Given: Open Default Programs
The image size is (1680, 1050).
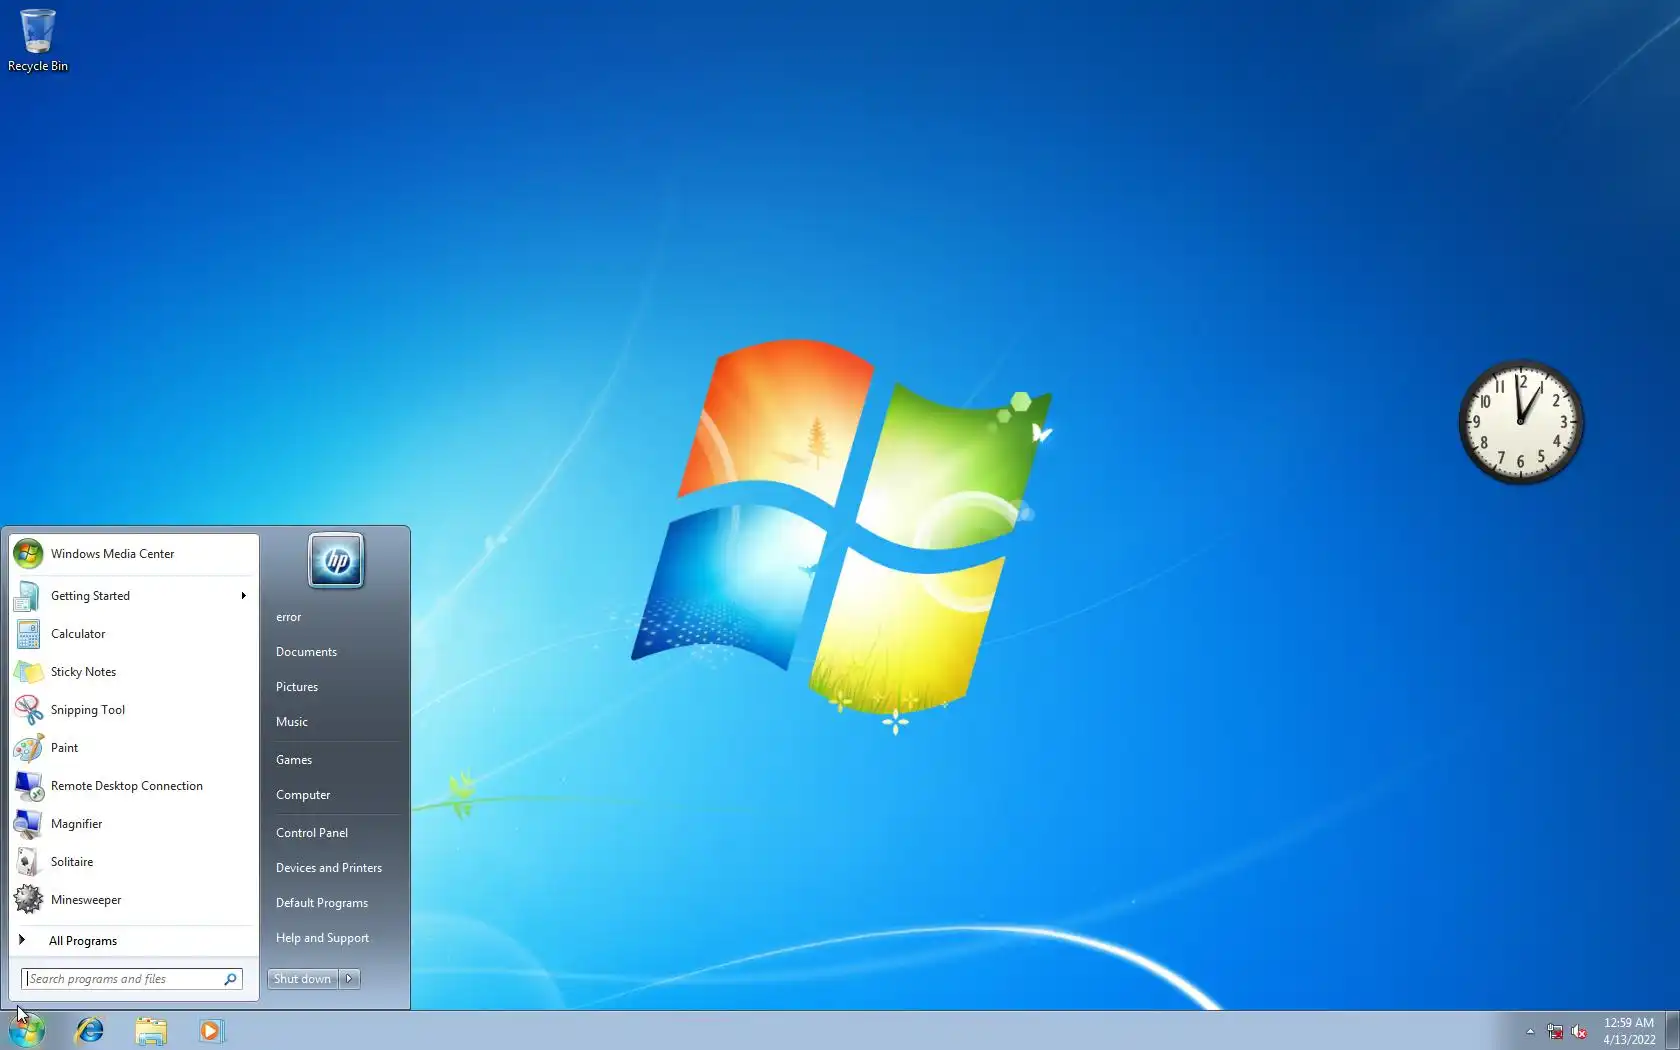Looking at the screenshot, I should (x=322, y=903).
